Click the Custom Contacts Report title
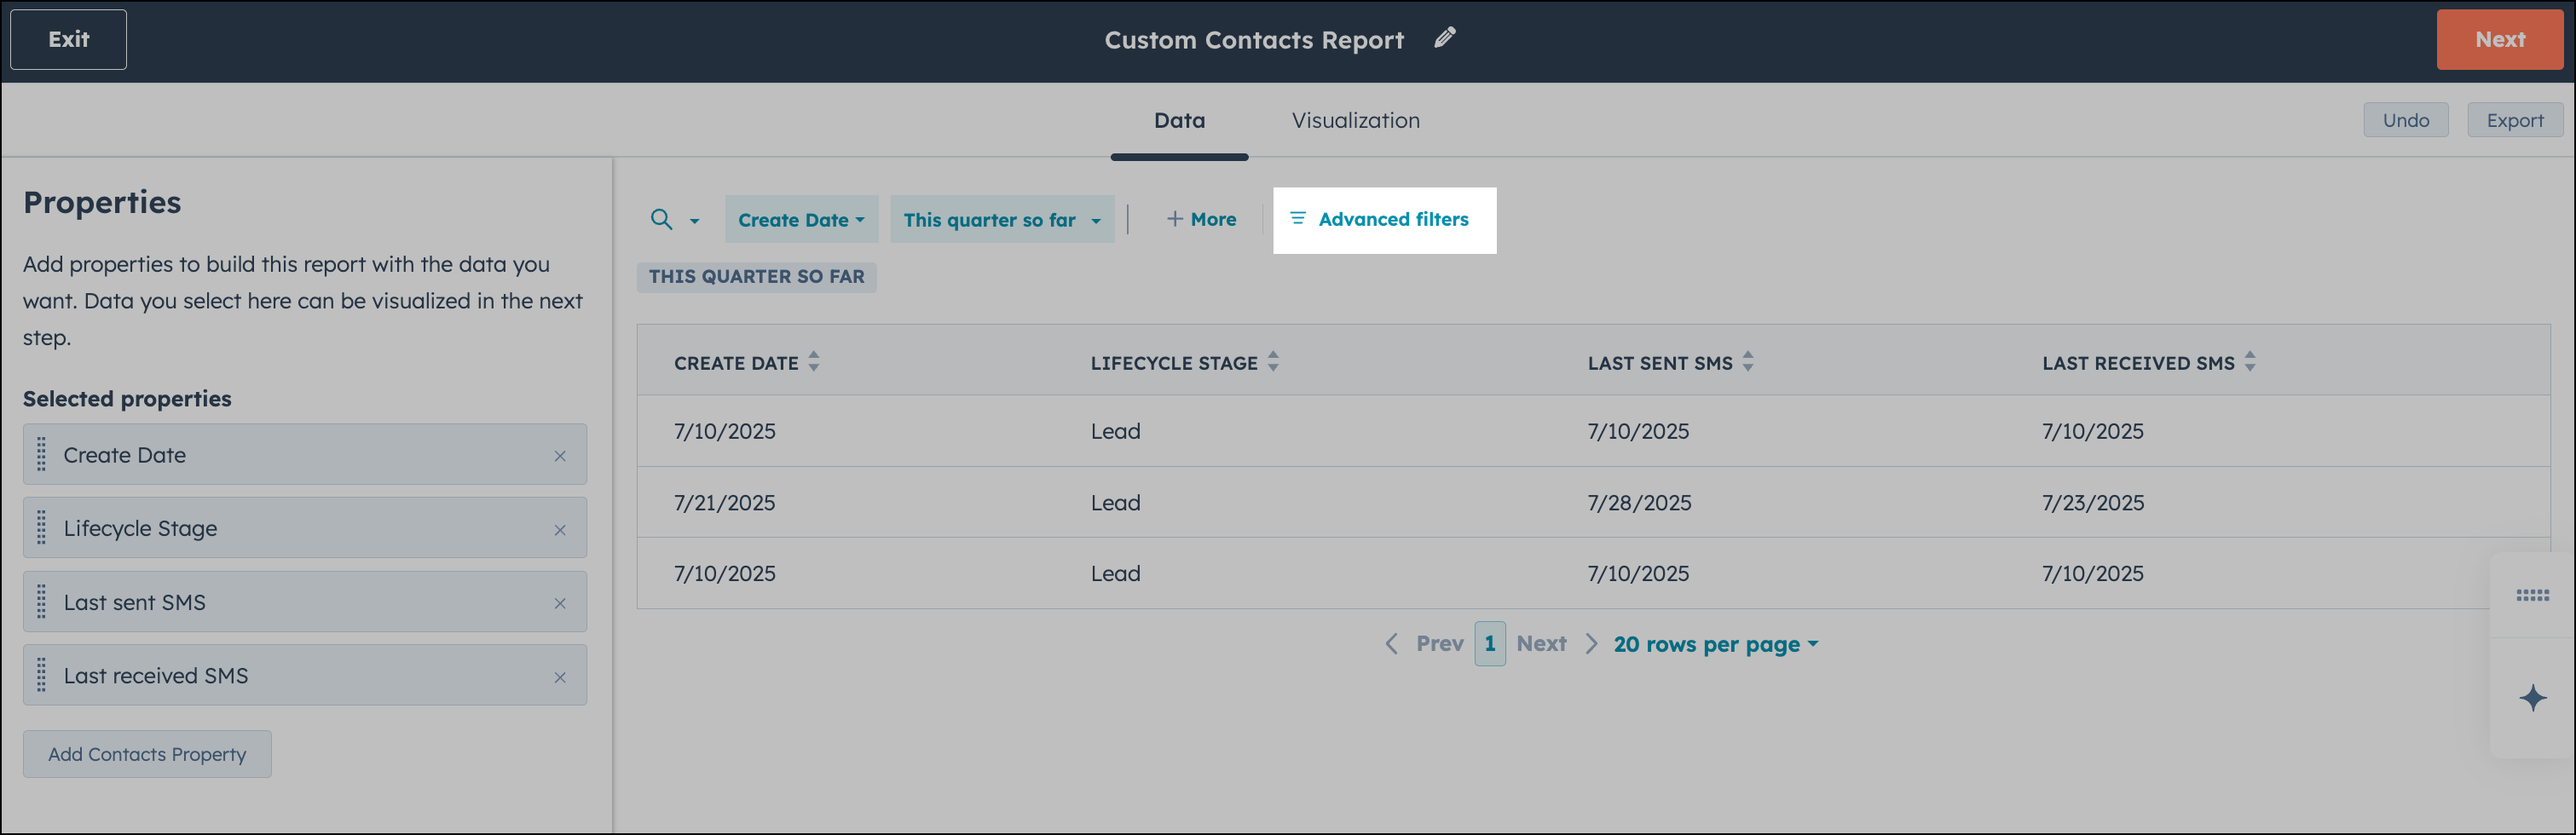This screenshot has height=835, width=2576. [x=1254, y=40]
